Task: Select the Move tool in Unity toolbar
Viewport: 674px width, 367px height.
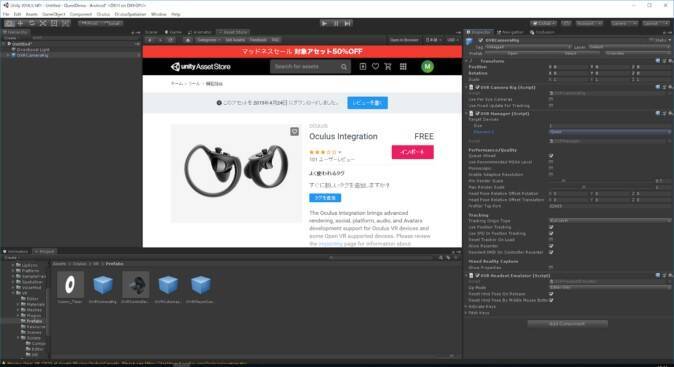Action: coord(20,23)
